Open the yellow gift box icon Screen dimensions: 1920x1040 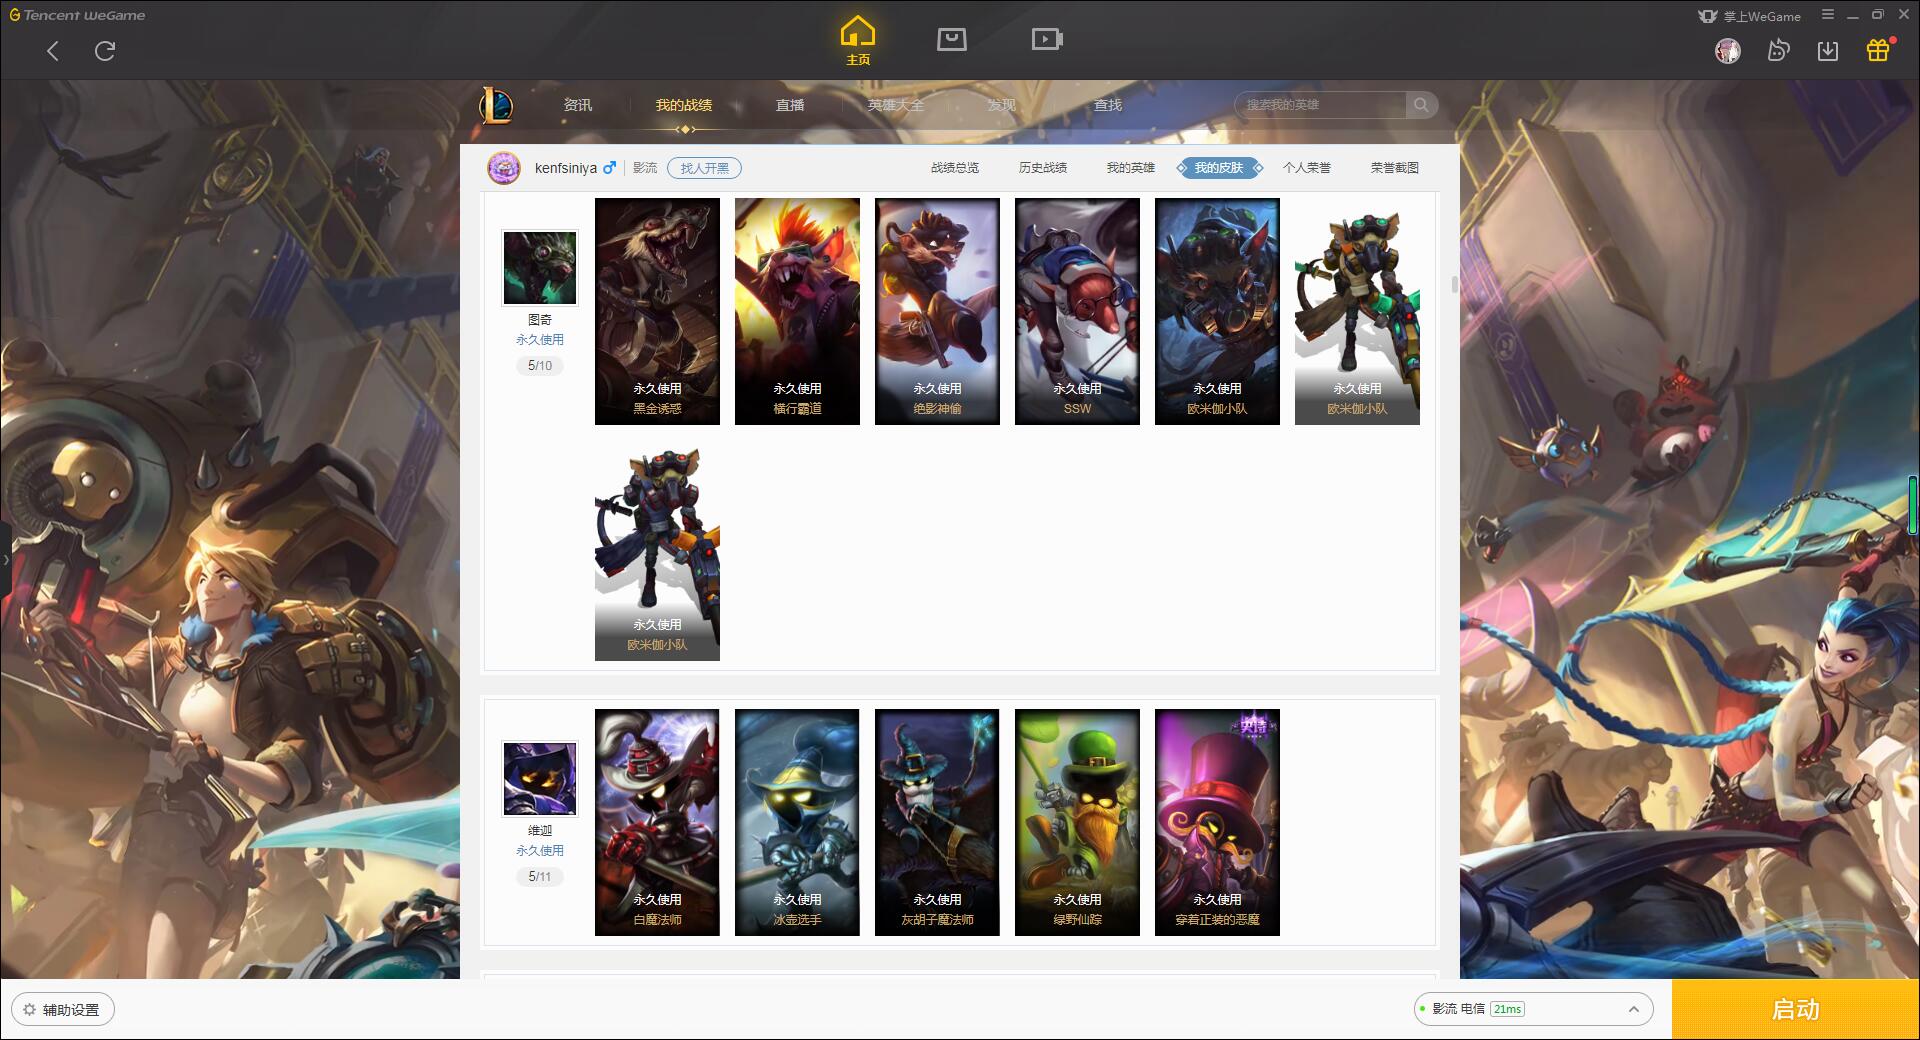pyautogui.click(x=1878, y=50)
